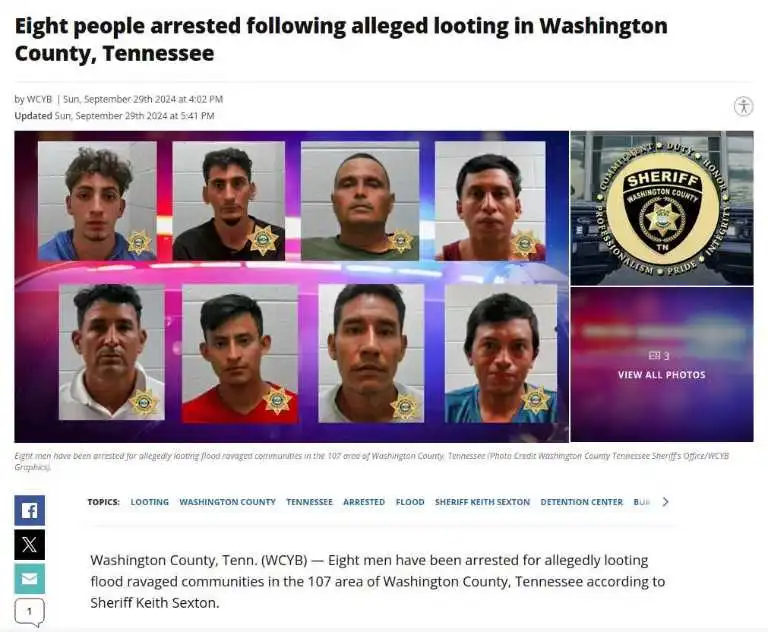
Task: Open the LOOTING topic tag
Action: pyautogui.click(x=149, y=502)
